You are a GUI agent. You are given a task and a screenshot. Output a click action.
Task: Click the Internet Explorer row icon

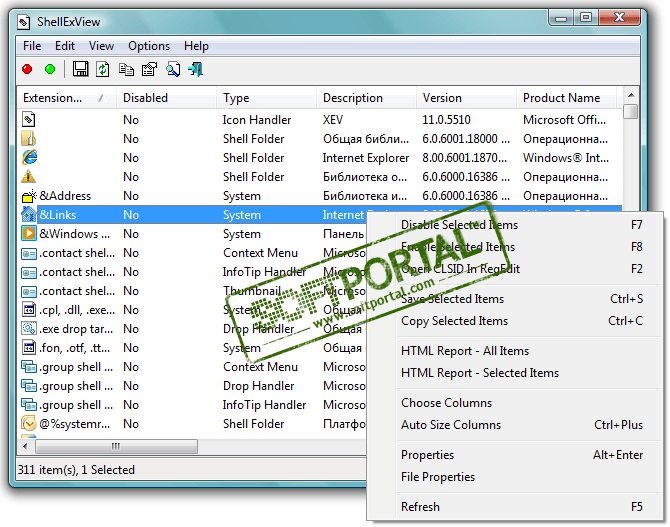pyautogui.click(x=29, y=157)
